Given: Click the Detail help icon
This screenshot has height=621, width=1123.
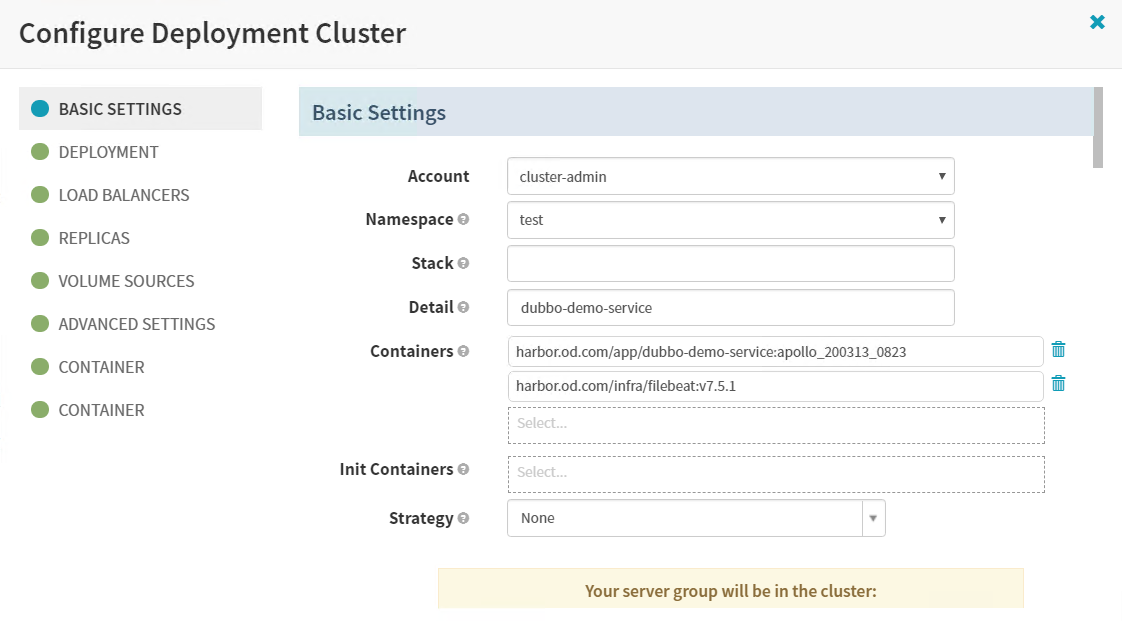Looking at the screenshot, I should [x=463, y=308].
